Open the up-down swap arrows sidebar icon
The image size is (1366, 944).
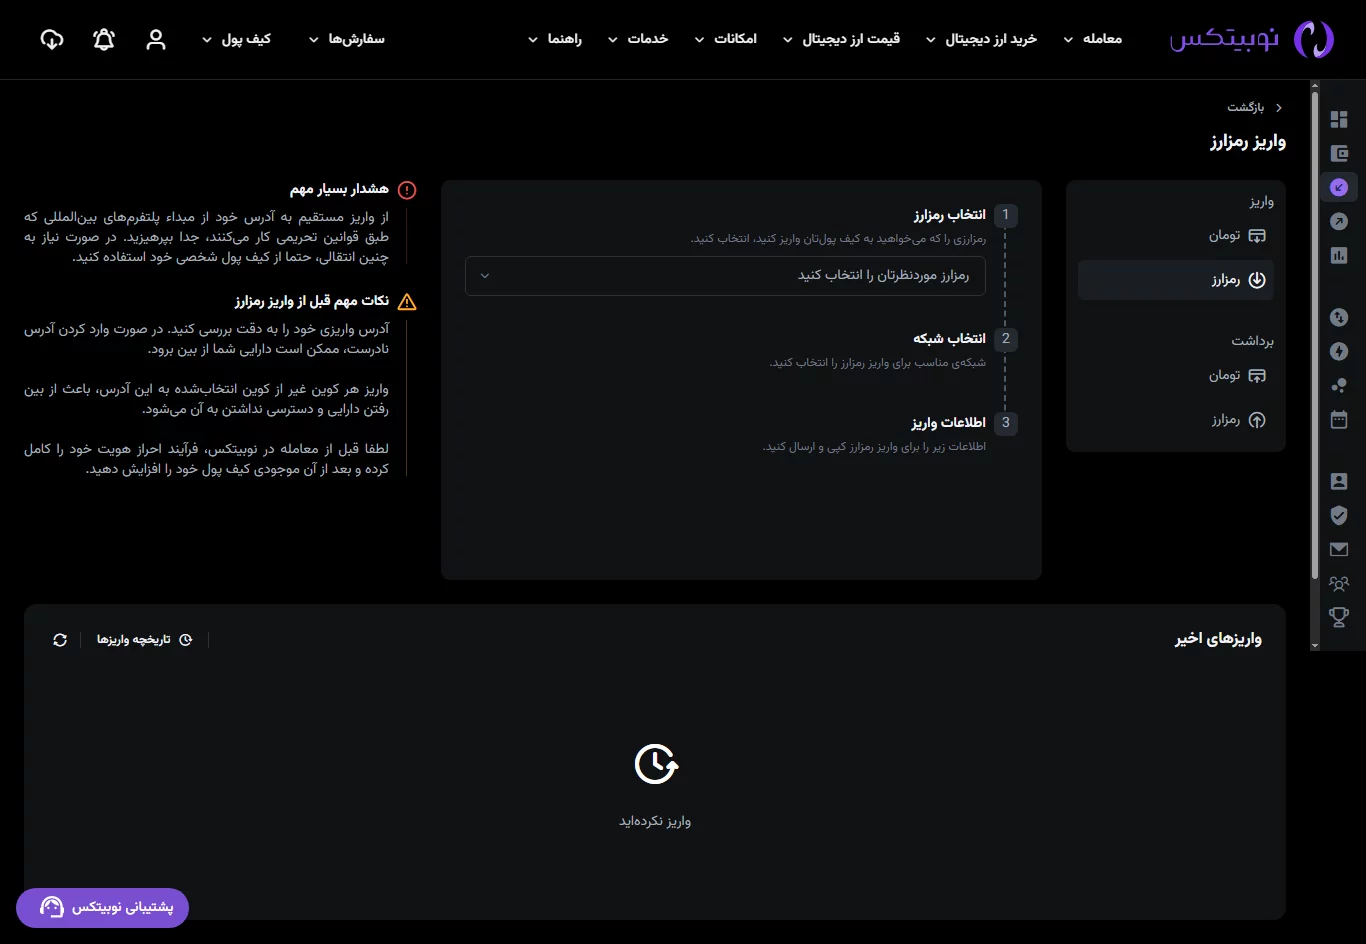tap(1339, 318)
